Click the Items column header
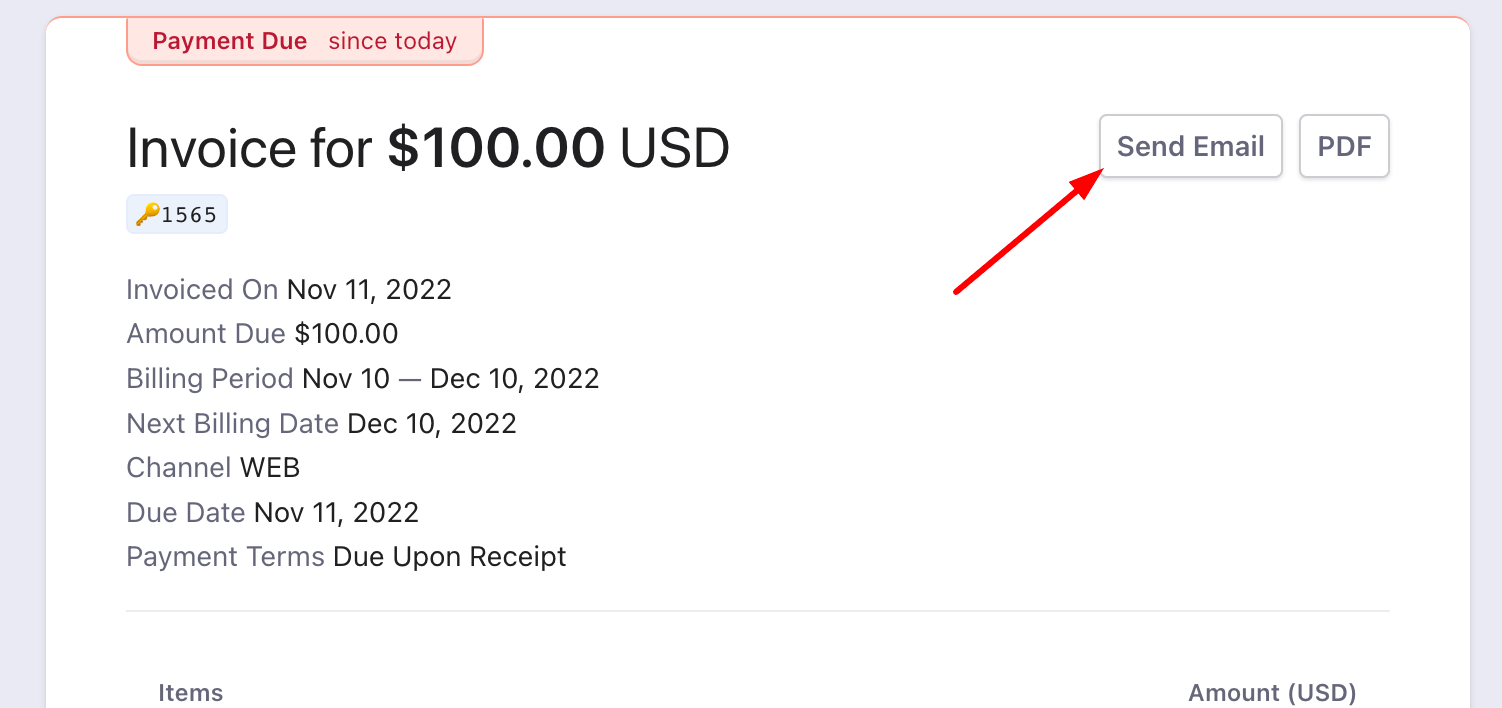Image resolution: width=1502 pixels, height=708 pixels. (190, 693)
